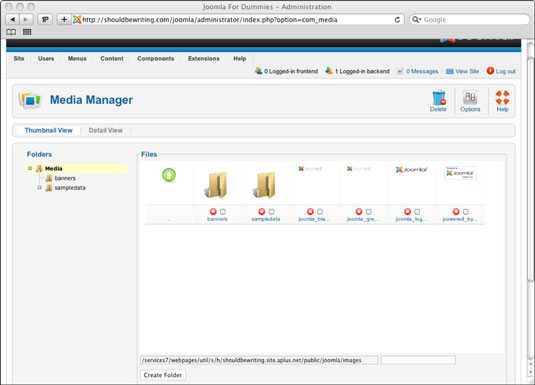Click the banners file name link
This screenshot has height=385, width=535.
pyautogui.click(x=217, y=219)
